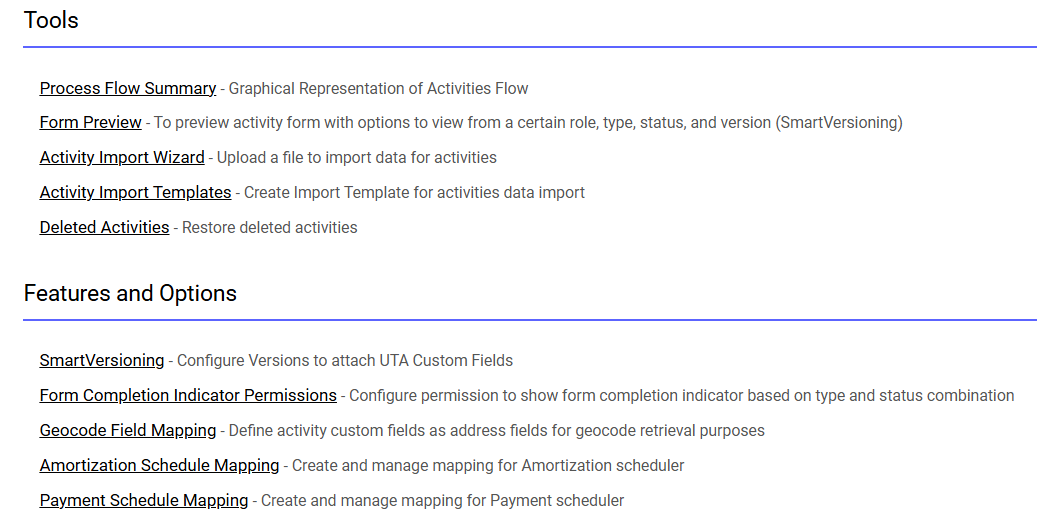Click the Tools section heading
The image size is (1037, 516).
coord(51,21)
